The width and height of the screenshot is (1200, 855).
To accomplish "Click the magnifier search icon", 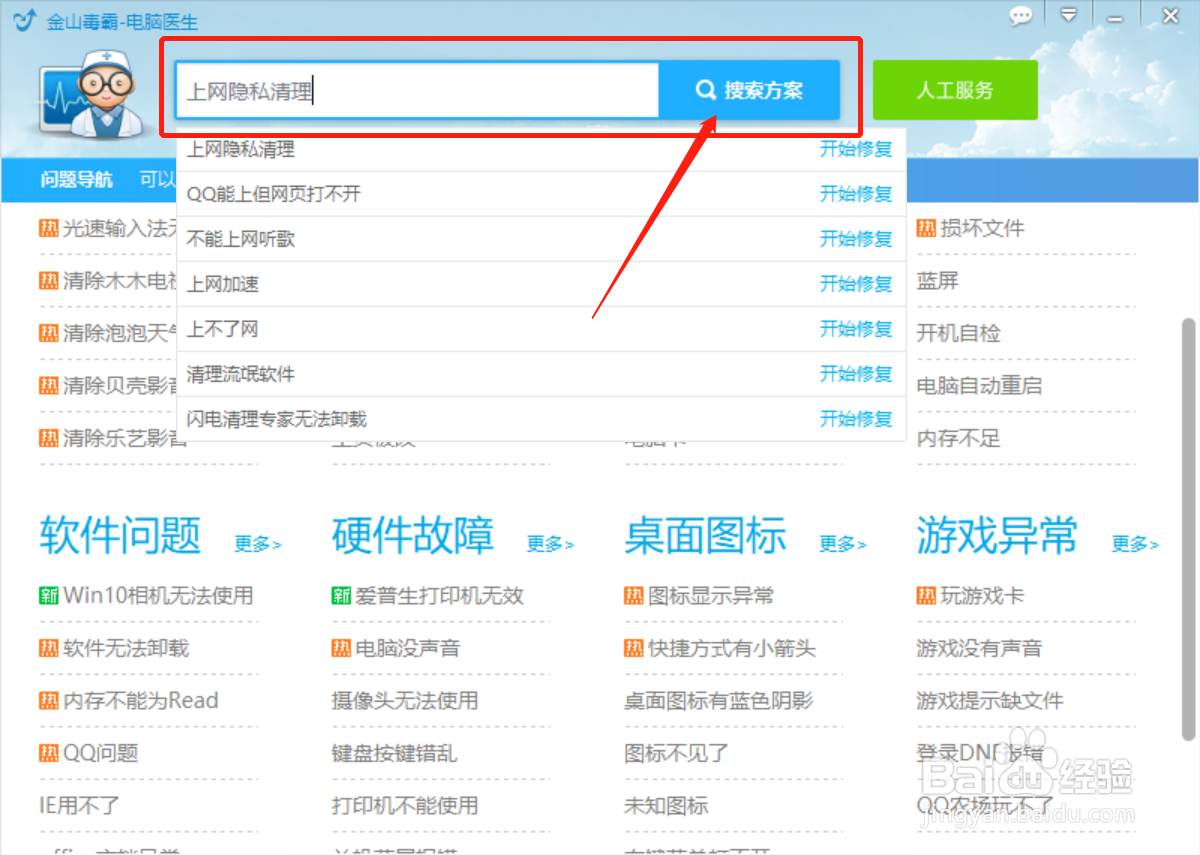I will click(705, 91).
